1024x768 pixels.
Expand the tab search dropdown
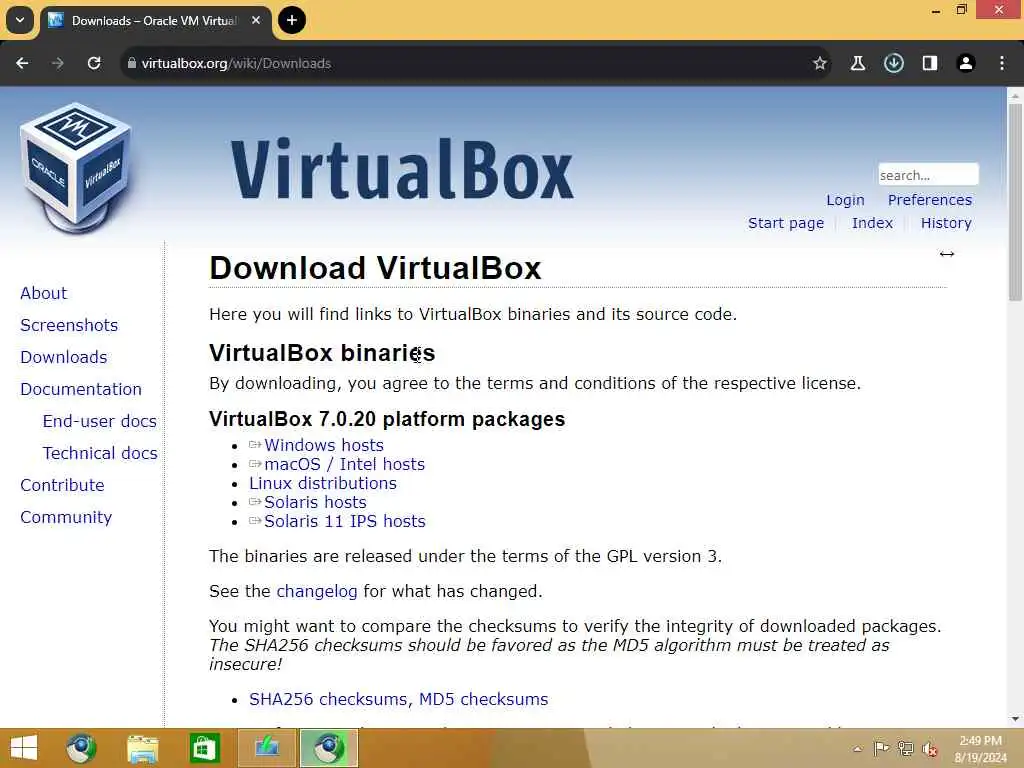(20, 20)
